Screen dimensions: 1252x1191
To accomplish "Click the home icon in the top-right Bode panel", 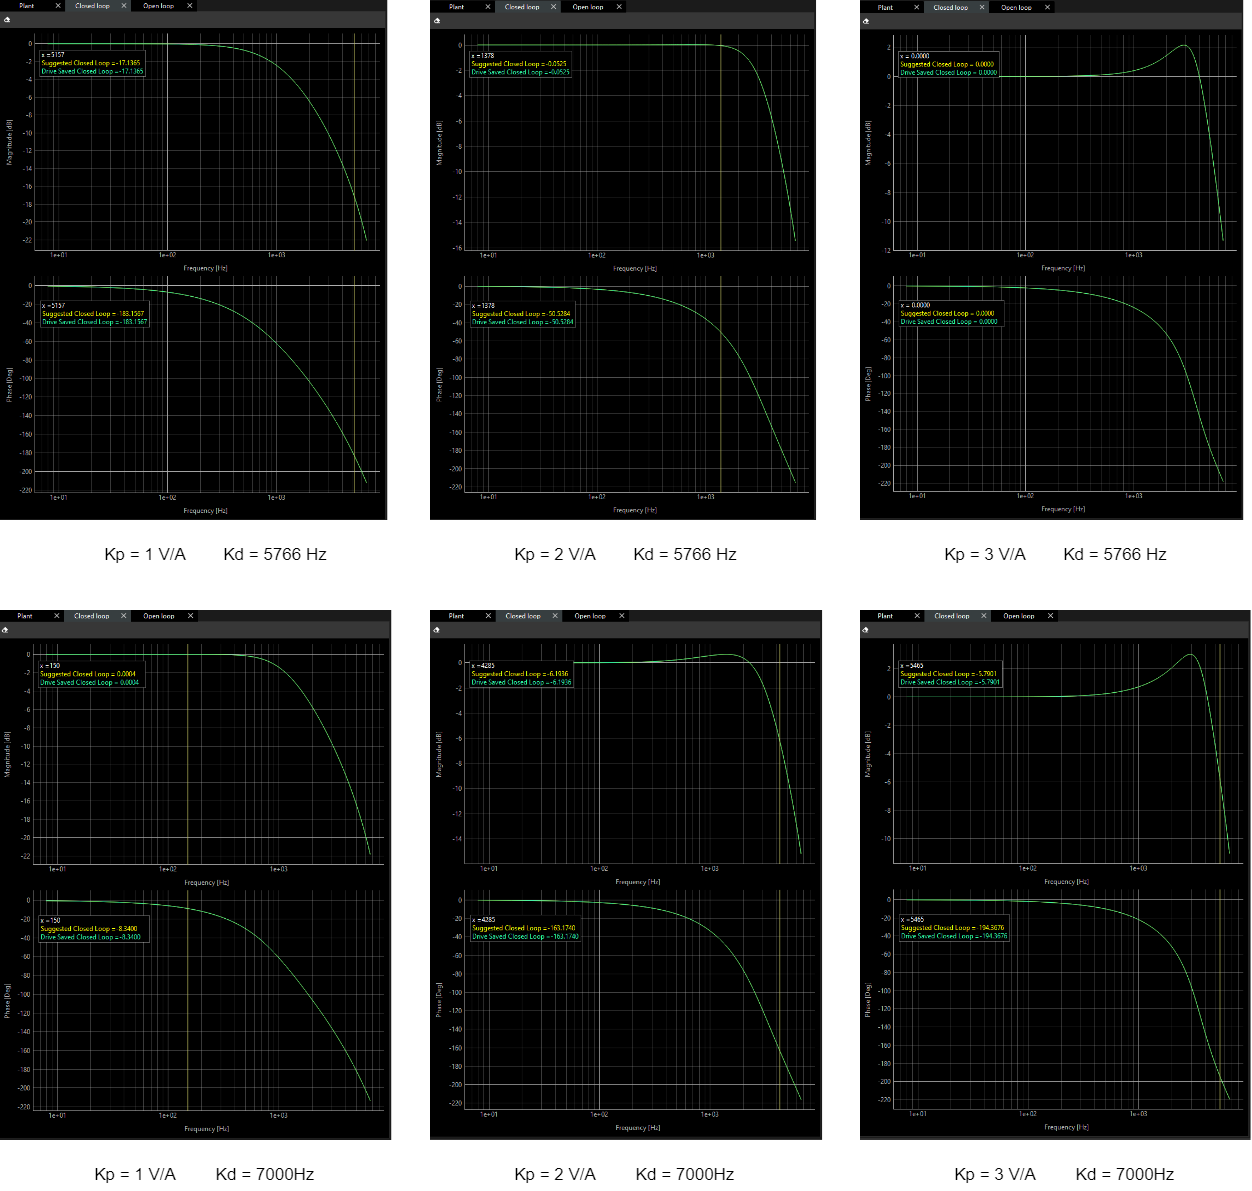I will [866, 21].
